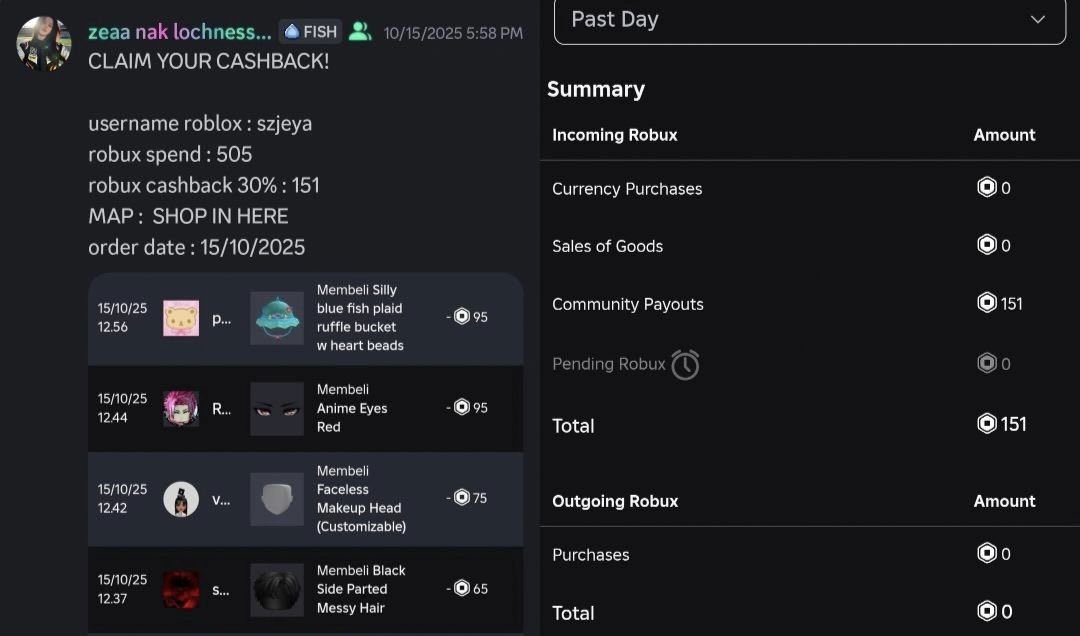Viewport: 1080px width, 636px height.
Task: Click the message timestamp 10/15/2025 5:58 PM
Action: click(453, 33)
